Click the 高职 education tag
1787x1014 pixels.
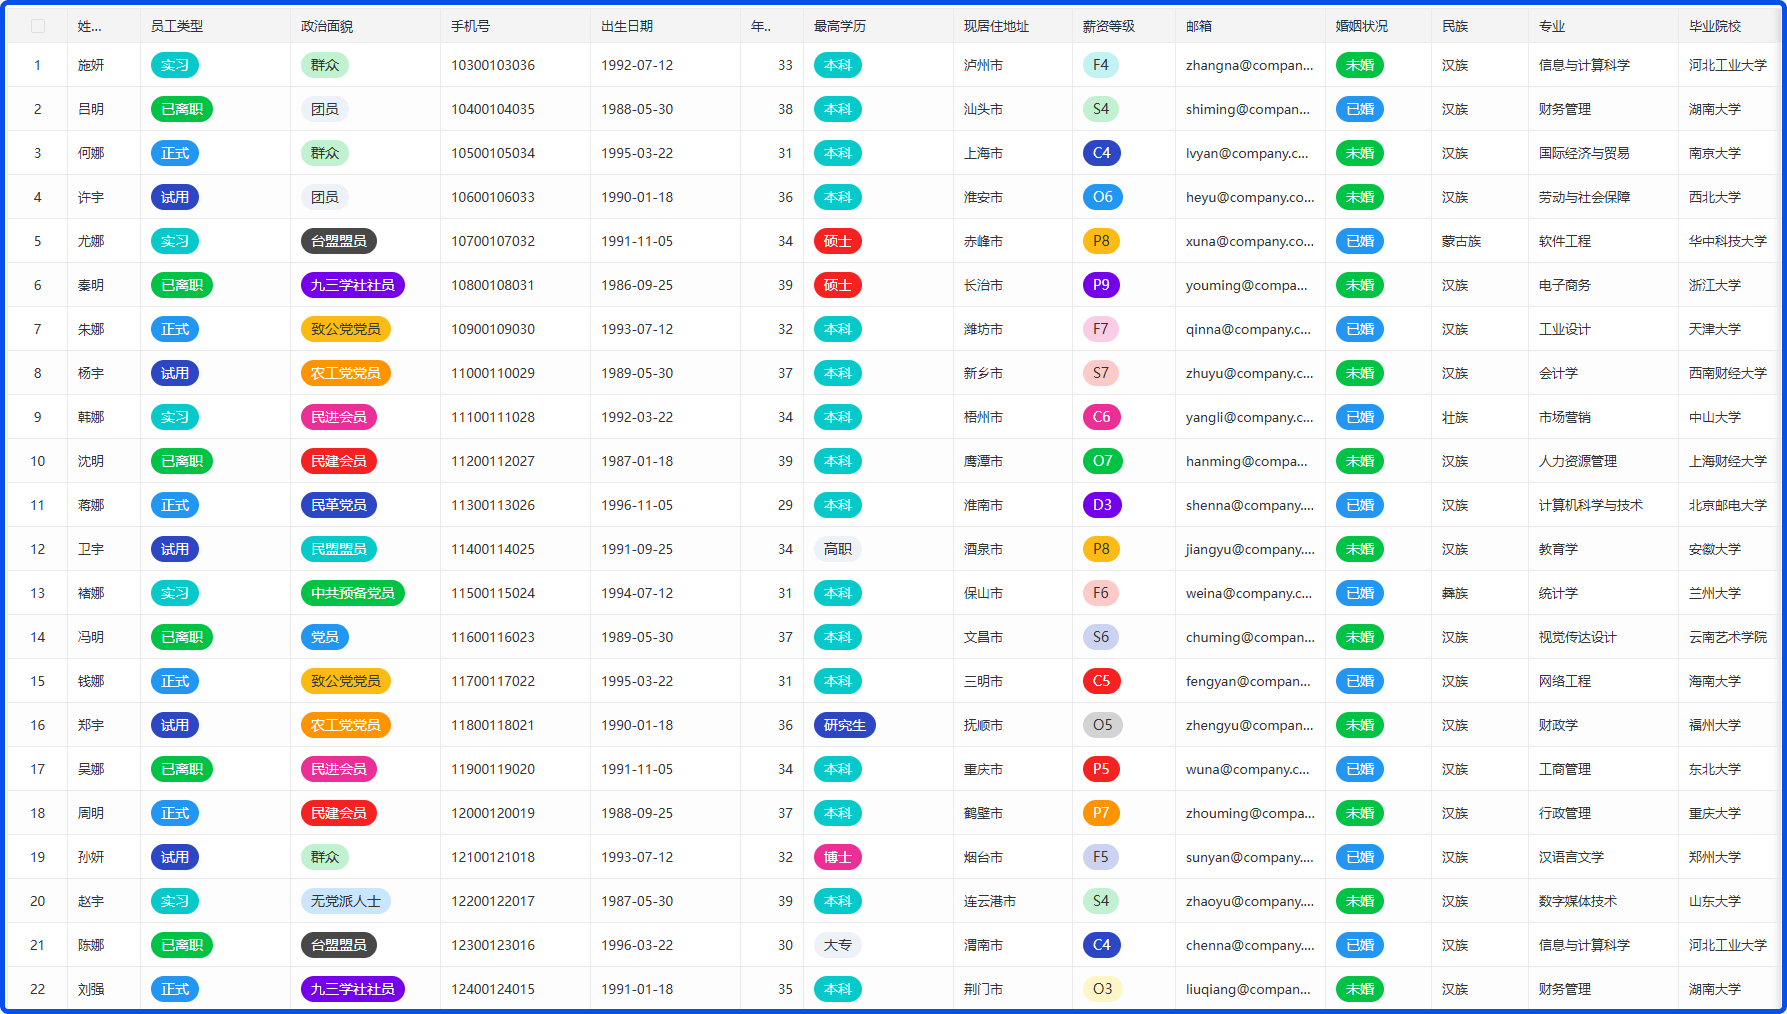tap(837, 549)
